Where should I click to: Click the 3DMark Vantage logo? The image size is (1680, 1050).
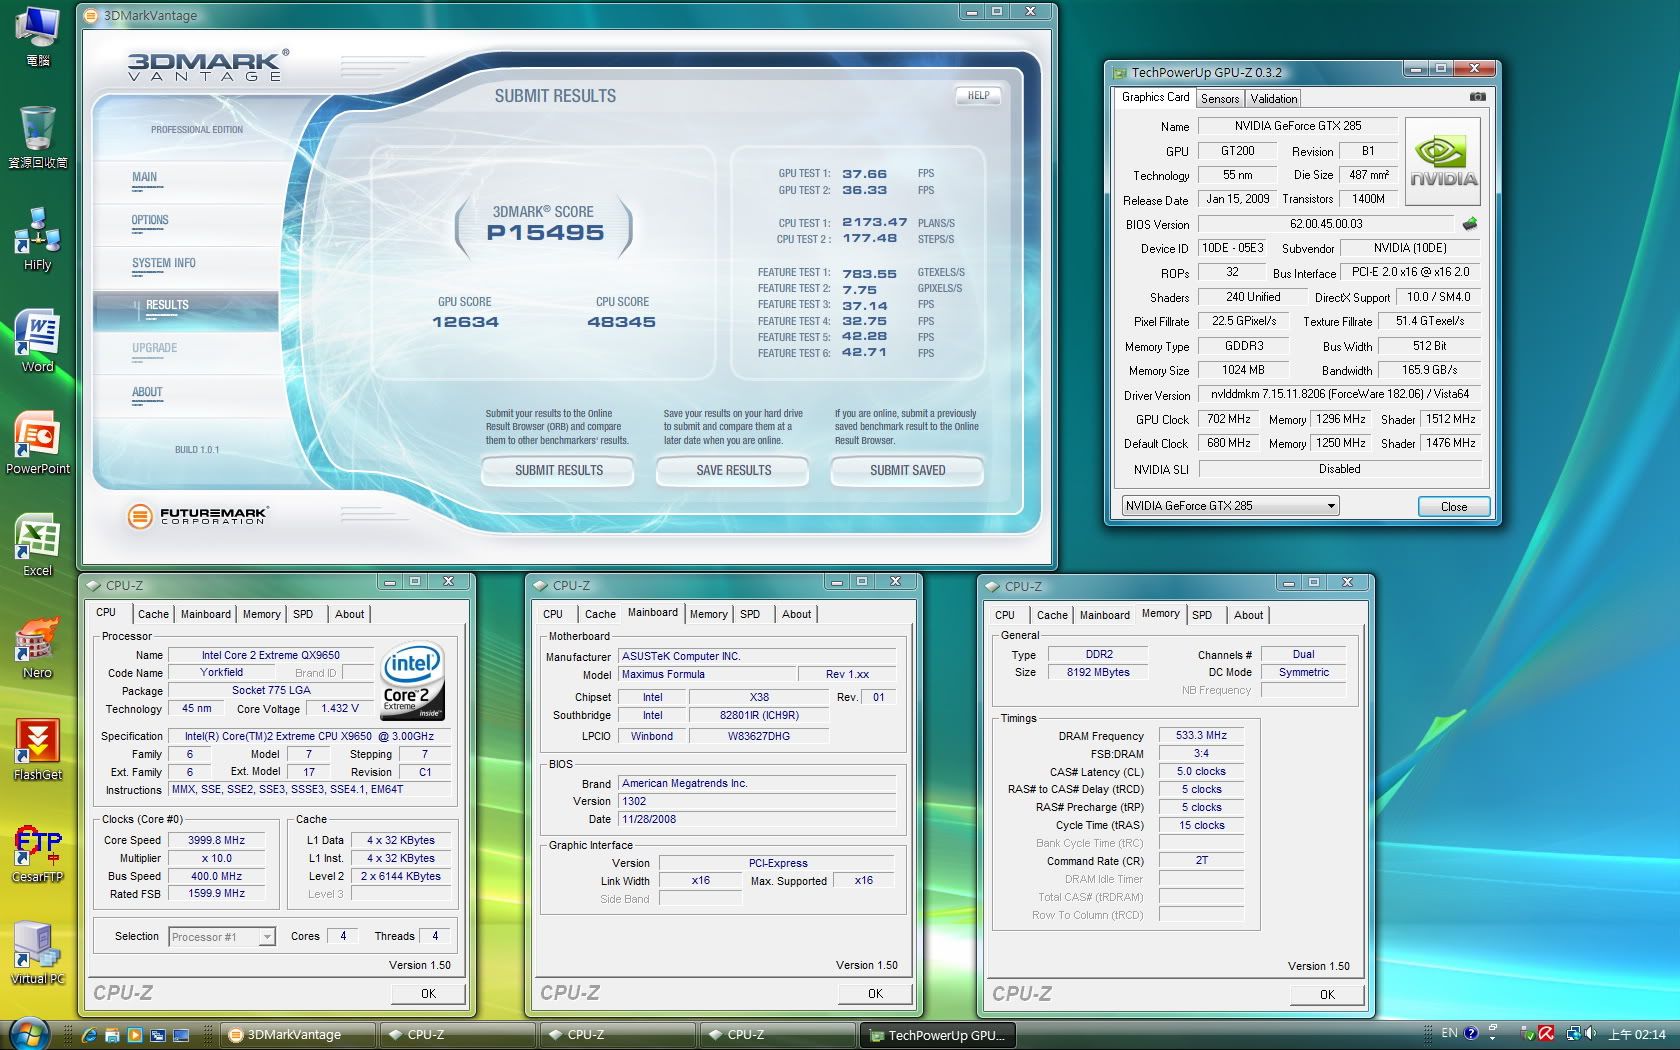(207, 65)
